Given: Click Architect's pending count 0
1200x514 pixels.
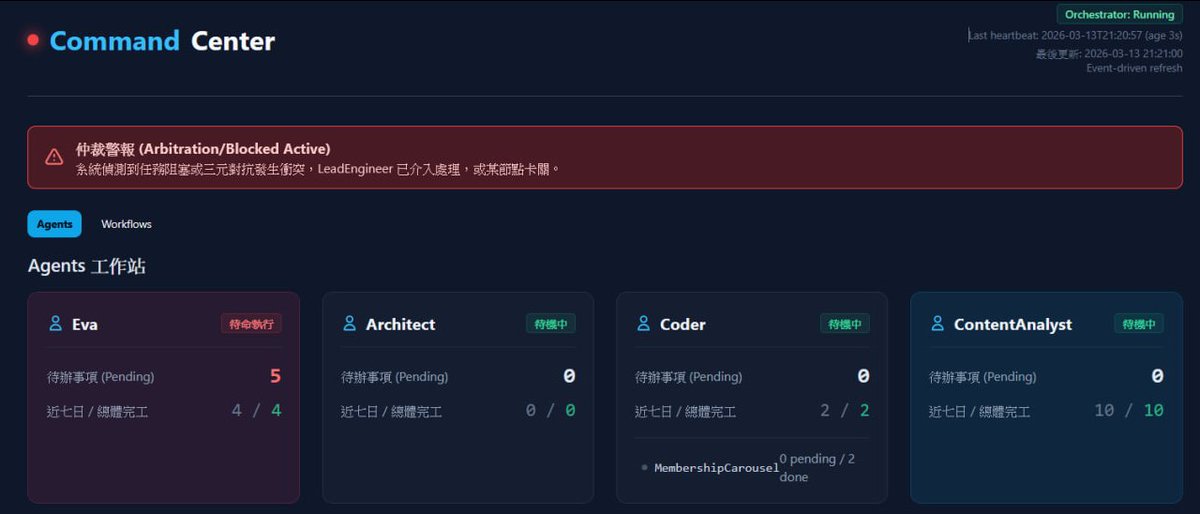Looking at the screenshot, I should pyautogui.click(x=569, y=377).
